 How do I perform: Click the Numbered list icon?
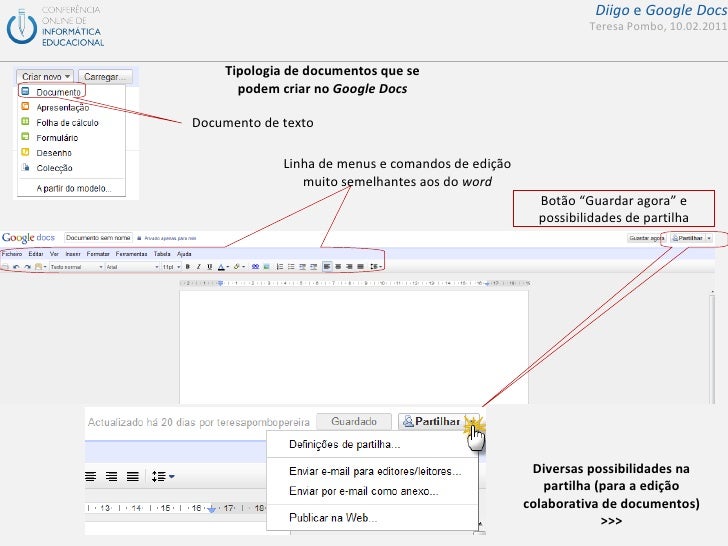(280, 266)
